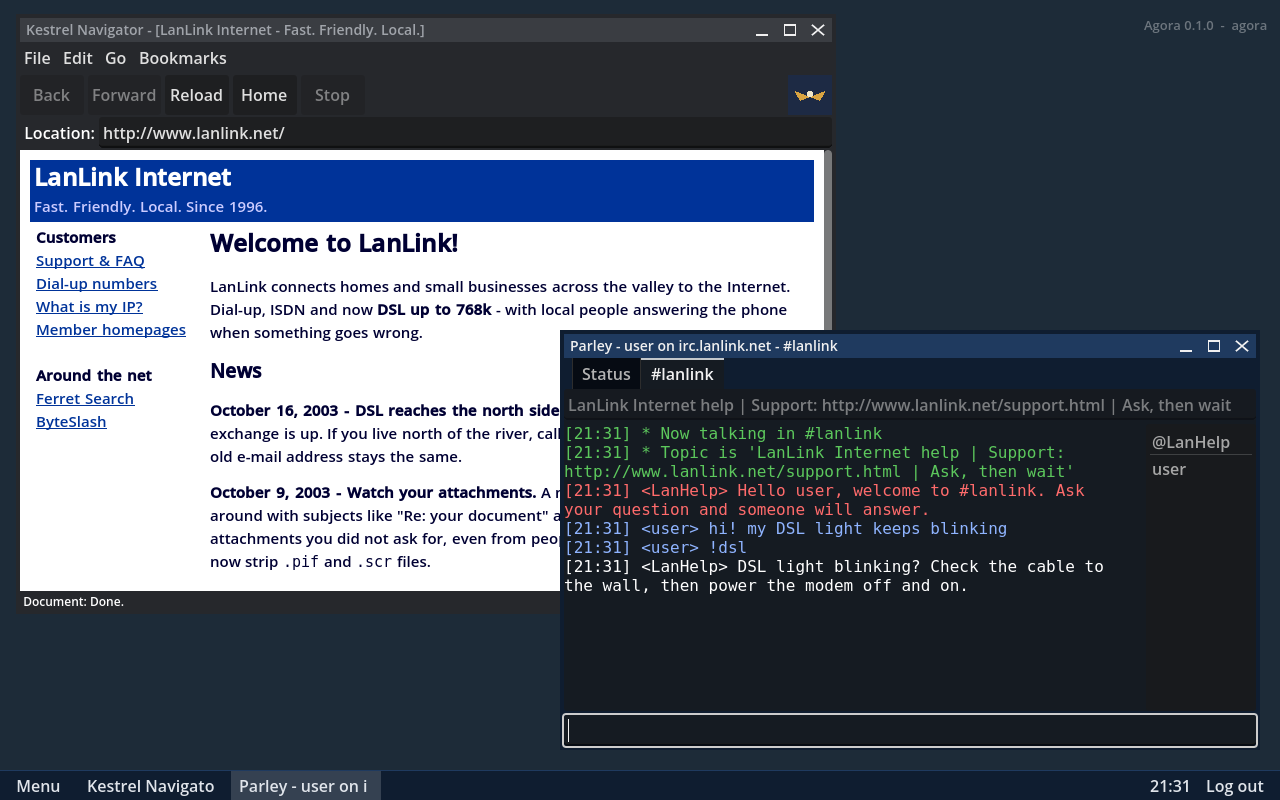1280x800 pixels.
Task: Follow the What is my IP? link
Action: coord(89,307)
